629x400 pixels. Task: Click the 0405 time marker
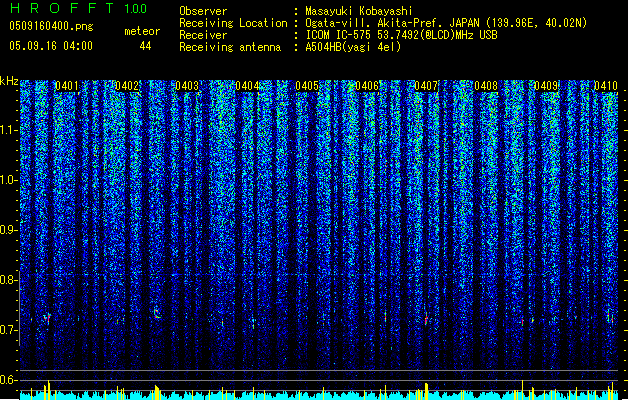click(x=307, y=86)
